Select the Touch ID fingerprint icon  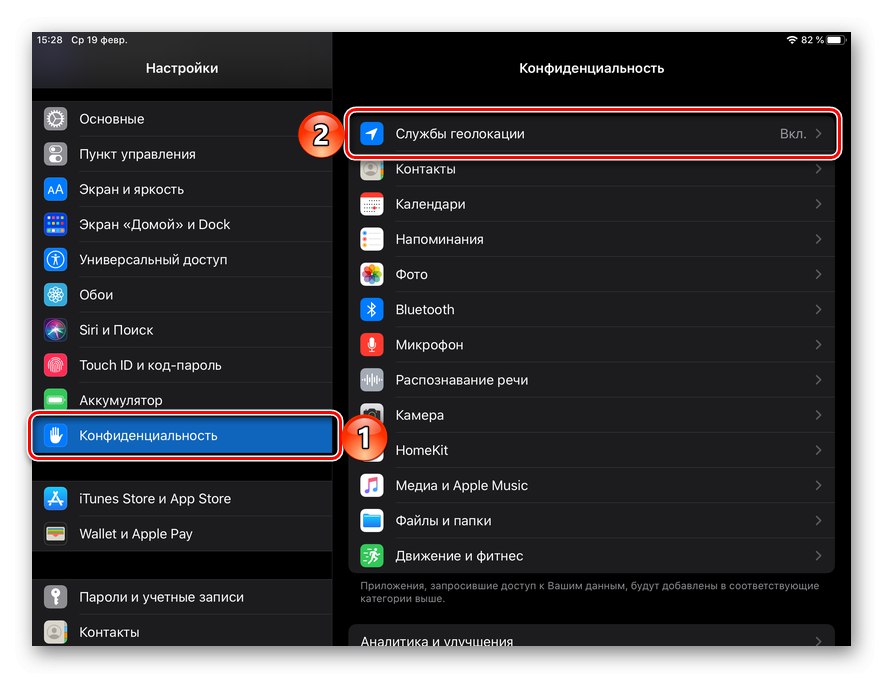[55, 365]
